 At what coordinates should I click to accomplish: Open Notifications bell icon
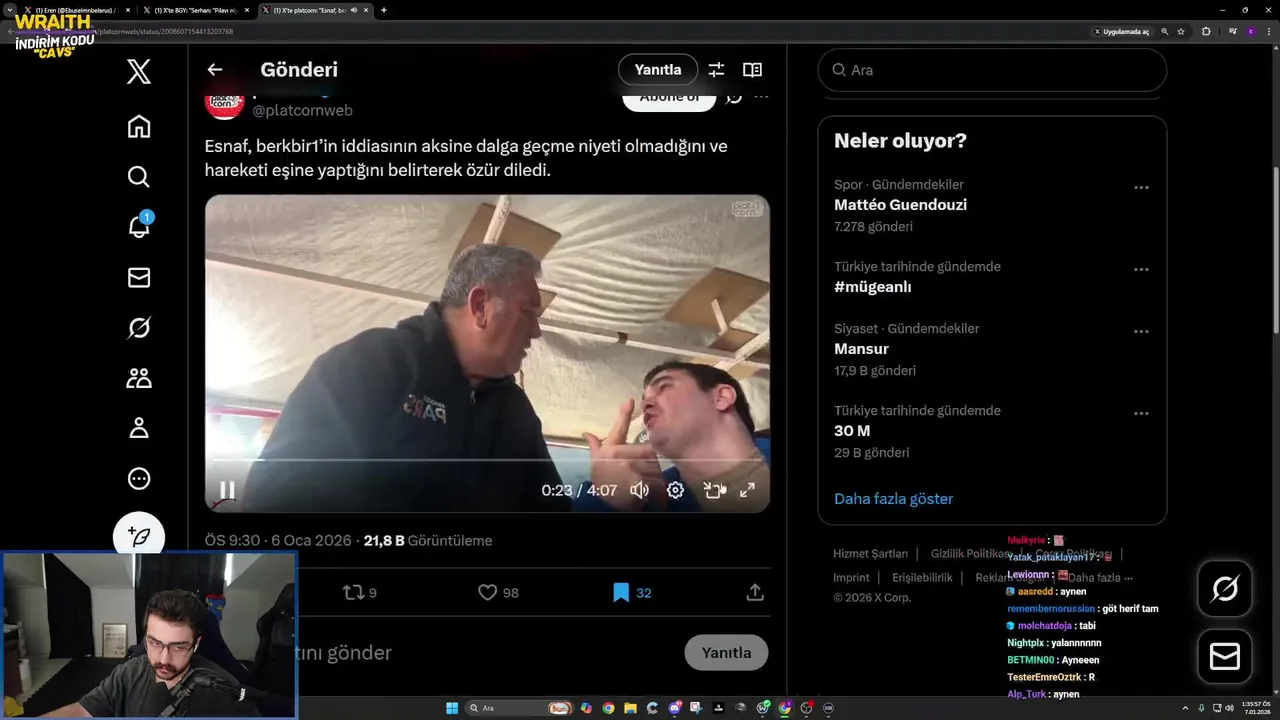point(139,226)
